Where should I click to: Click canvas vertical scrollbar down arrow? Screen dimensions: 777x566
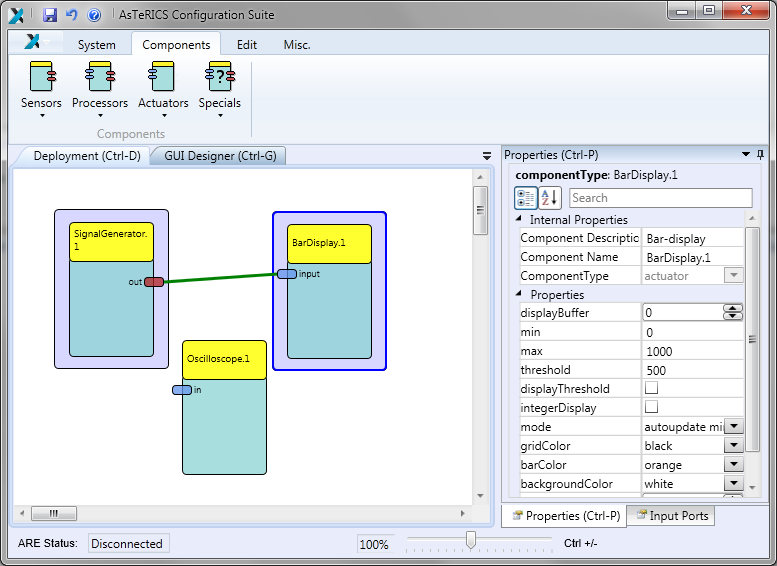tap(480, 496)
